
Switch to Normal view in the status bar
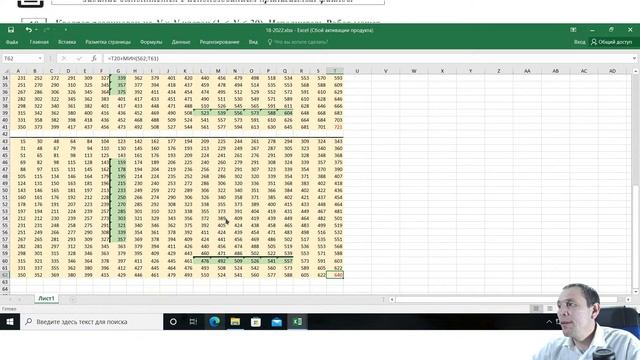point(536,309)
